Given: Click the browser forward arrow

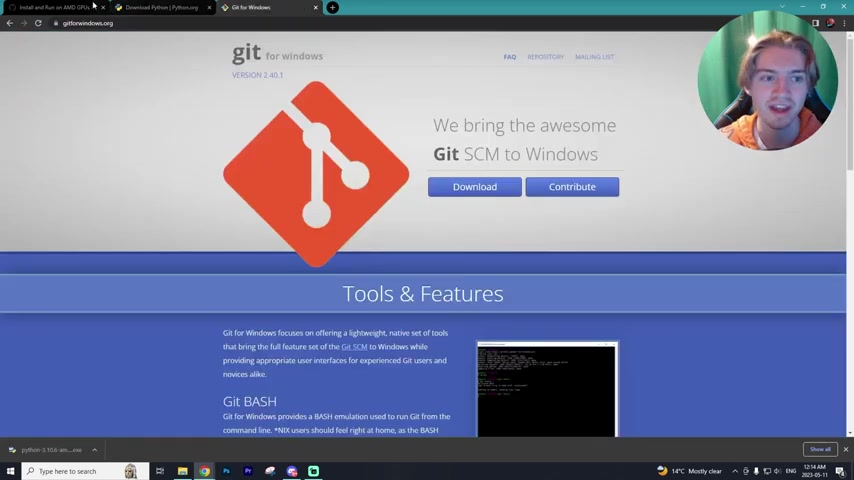Looking at the screenshot, I should coord(24,23).
